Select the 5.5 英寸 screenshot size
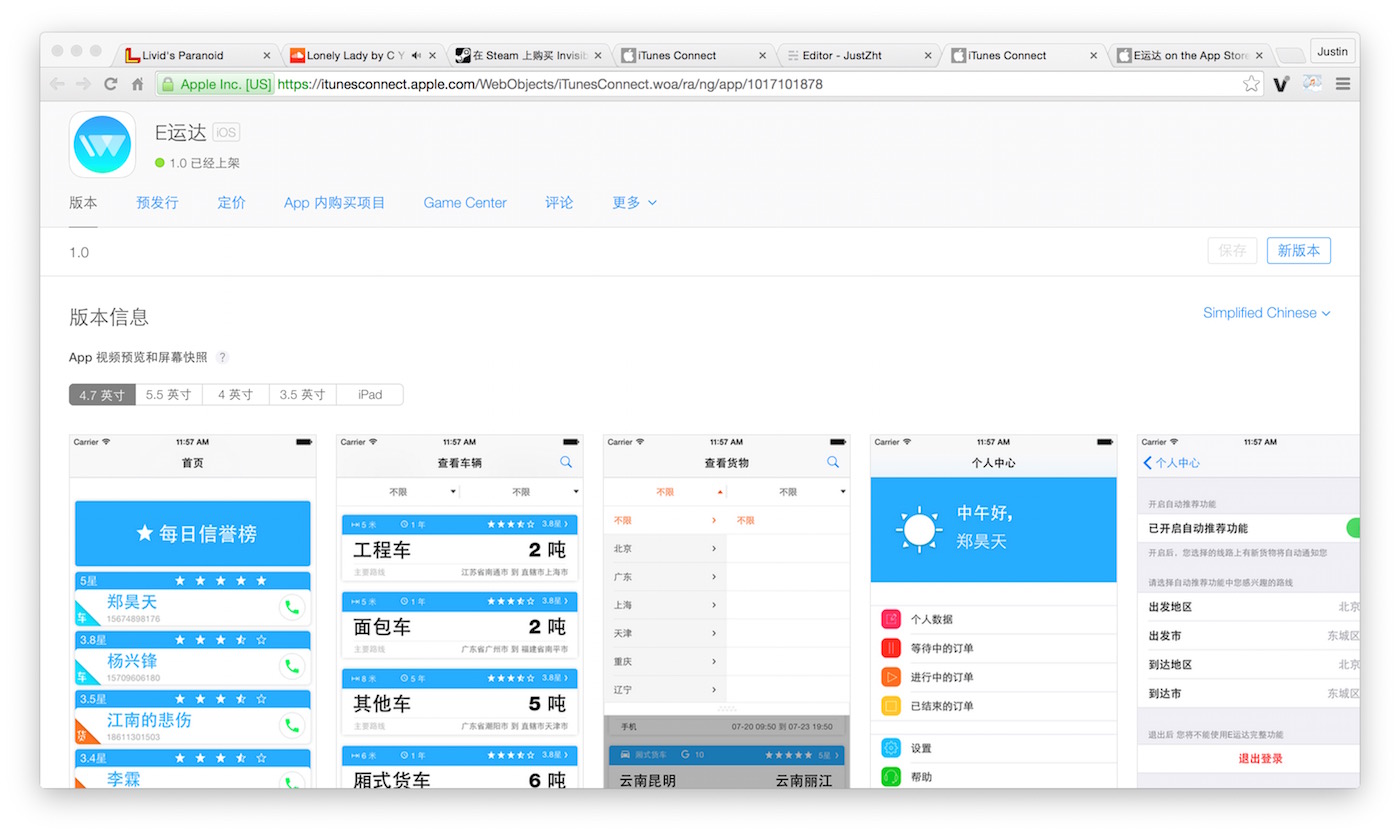This screenshot has height=836, width=1400. tap(169, 395)
